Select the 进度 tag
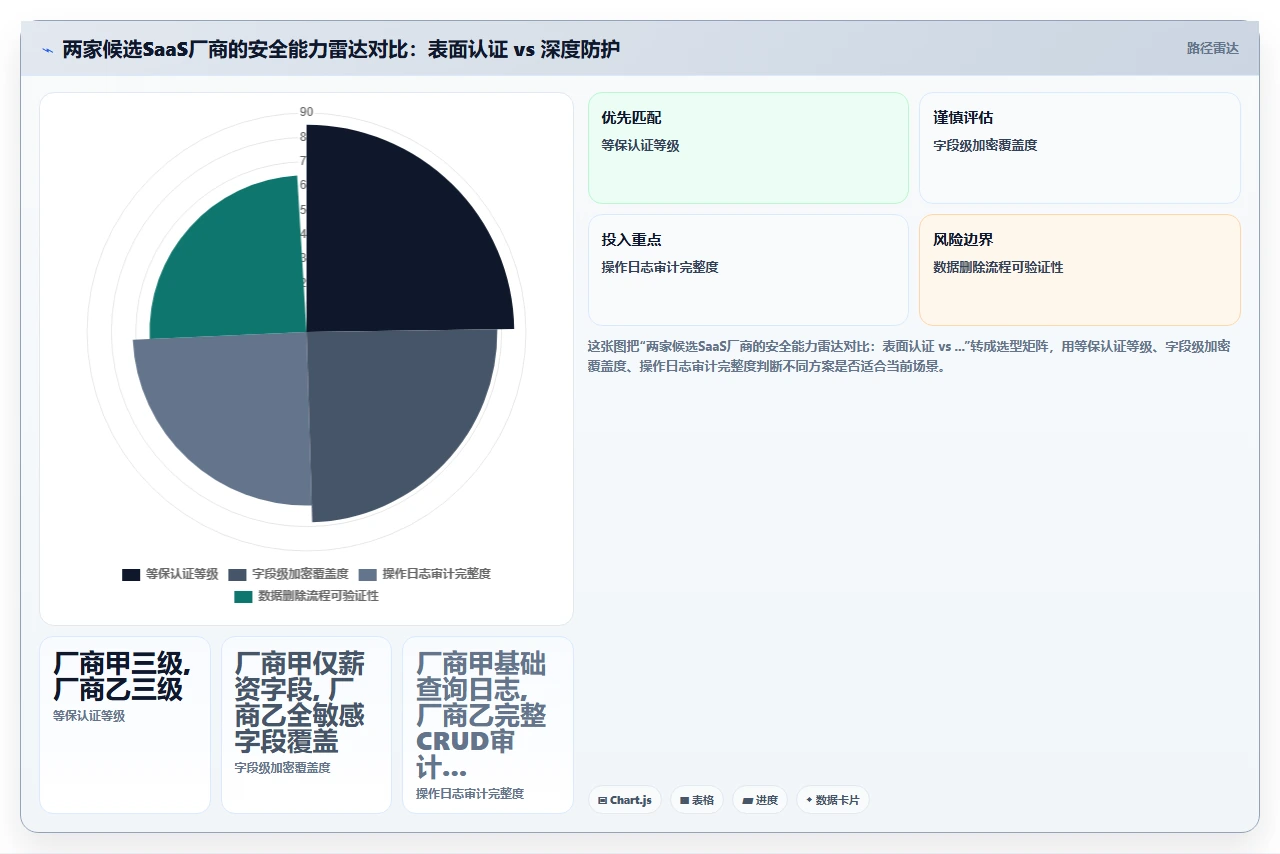 (x=760, y=800)
